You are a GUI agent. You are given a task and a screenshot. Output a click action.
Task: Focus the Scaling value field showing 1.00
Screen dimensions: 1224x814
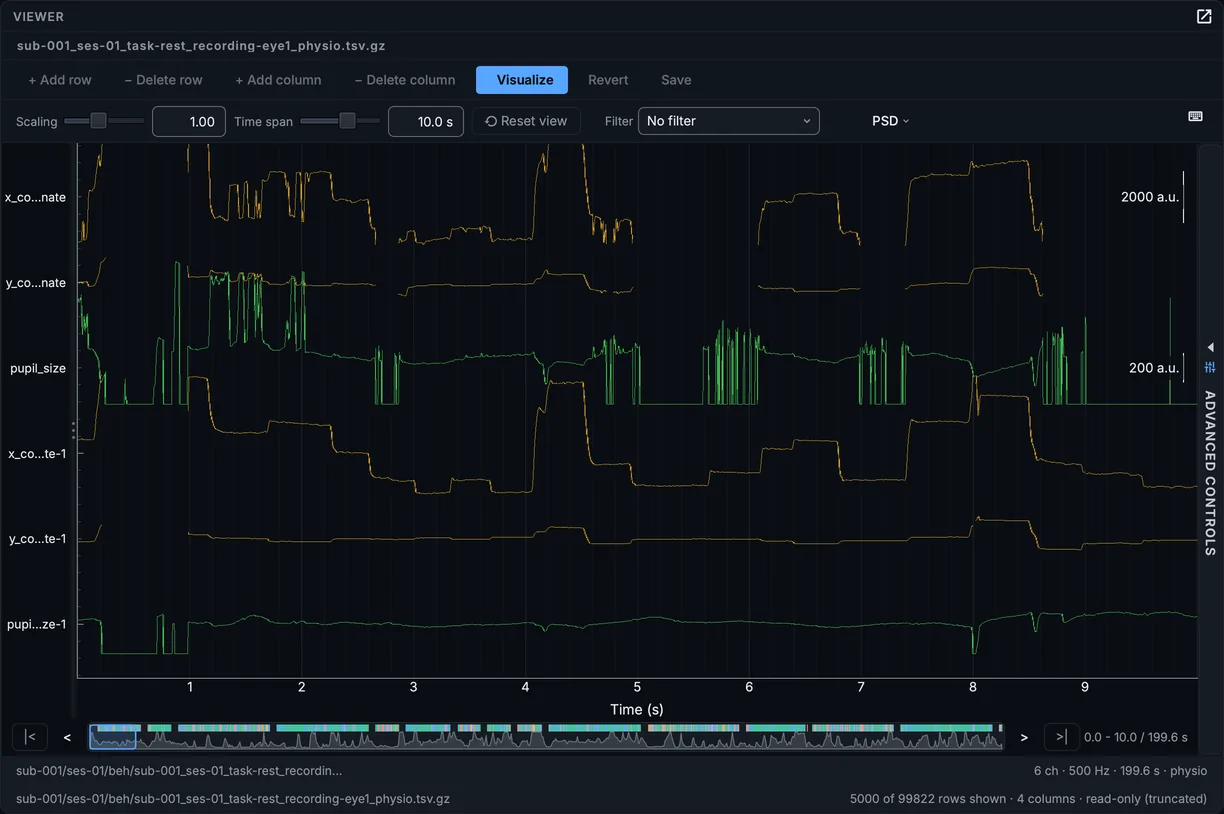pyautogui.click(x=189, y=121)
